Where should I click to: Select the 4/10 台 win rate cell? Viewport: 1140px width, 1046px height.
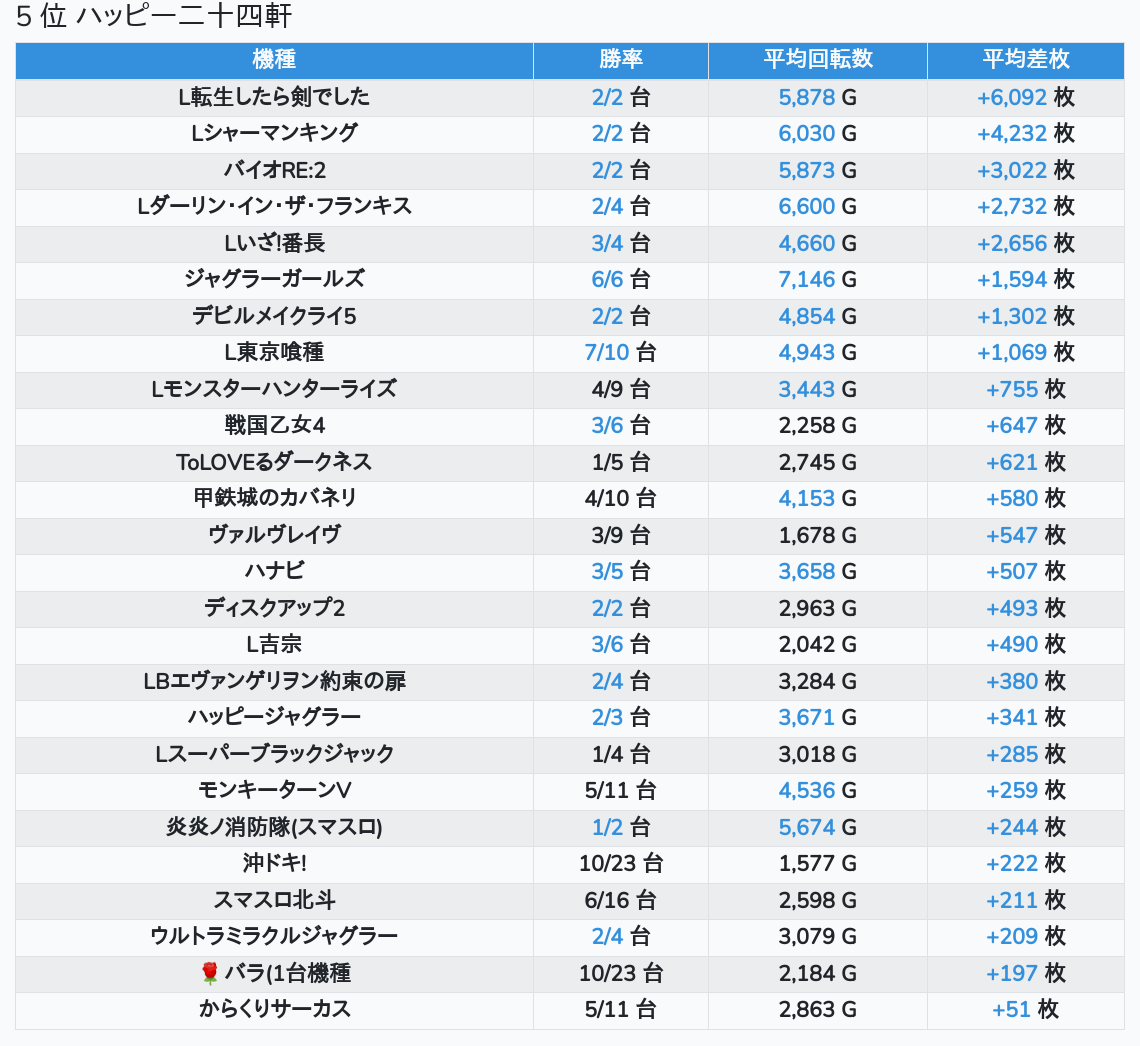pyautogui.click(x=621, y=499)
